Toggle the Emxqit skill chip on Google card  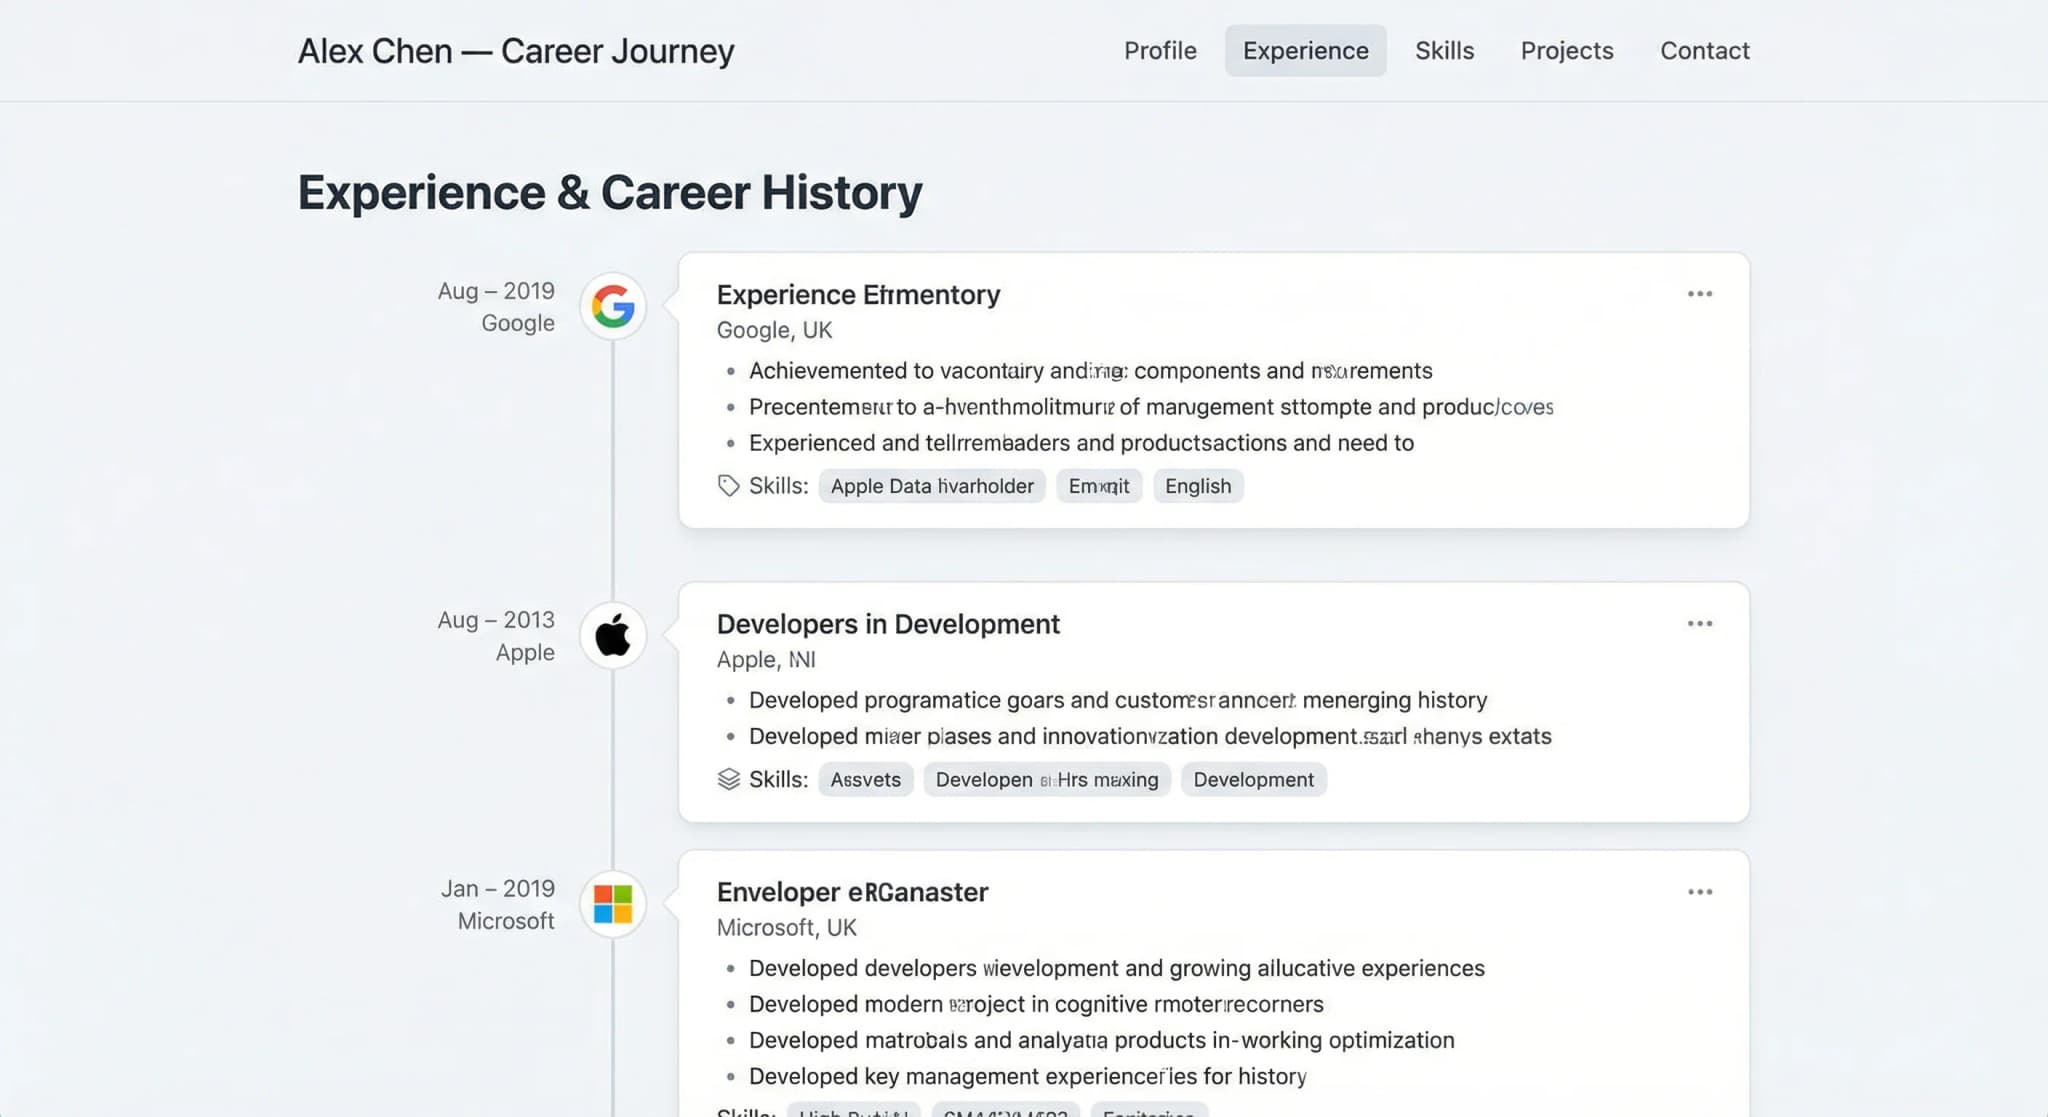pyautogui.click(x=1099, y=485)
